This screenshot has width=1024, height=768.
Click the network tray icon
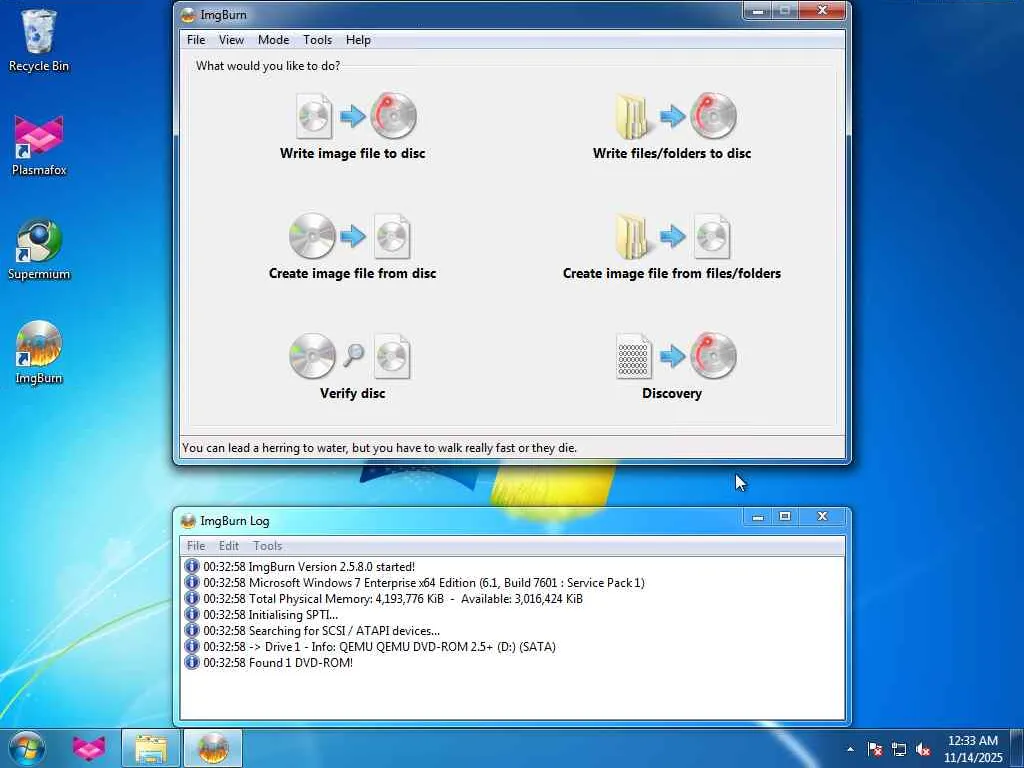pos(899,749)
